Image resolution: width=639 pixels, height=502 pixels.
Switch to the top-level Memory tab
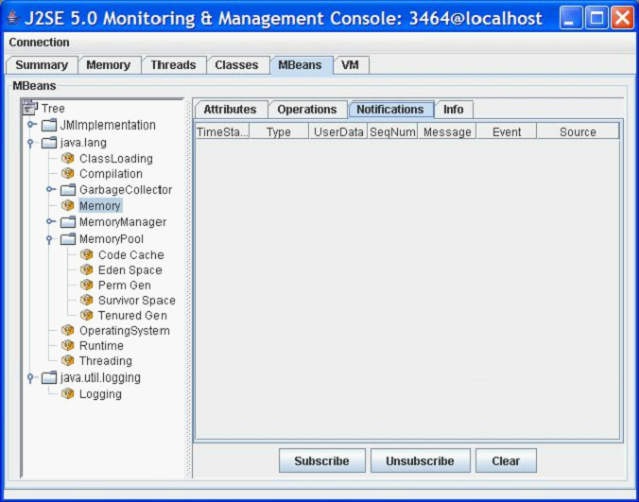pos(109,65)
